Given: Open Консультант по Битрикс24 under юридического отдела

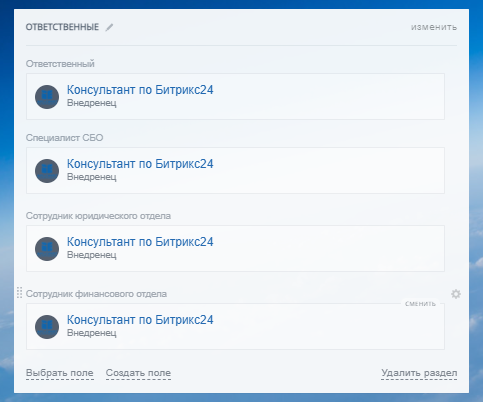Looking at the screenshot, I should point(140,242).
